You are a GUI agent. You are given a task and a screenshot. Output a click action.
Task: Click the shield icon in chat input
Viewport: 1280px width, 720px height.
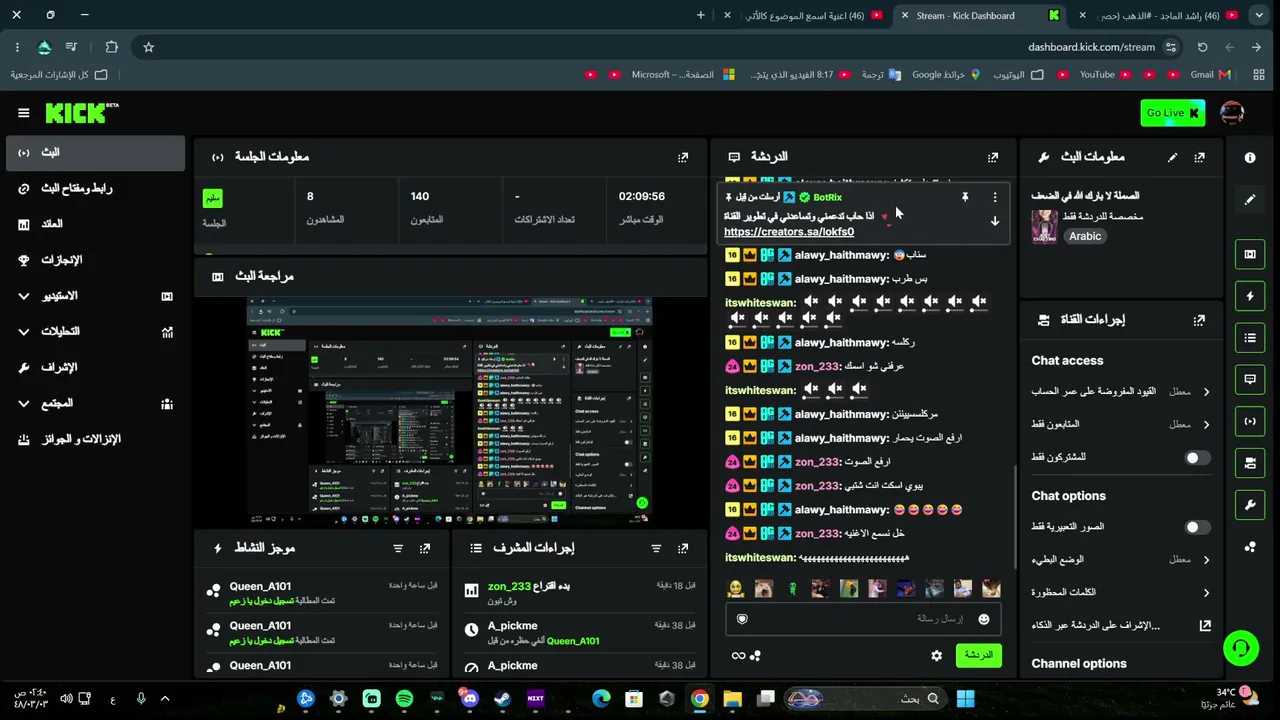(x=742, y=619)
